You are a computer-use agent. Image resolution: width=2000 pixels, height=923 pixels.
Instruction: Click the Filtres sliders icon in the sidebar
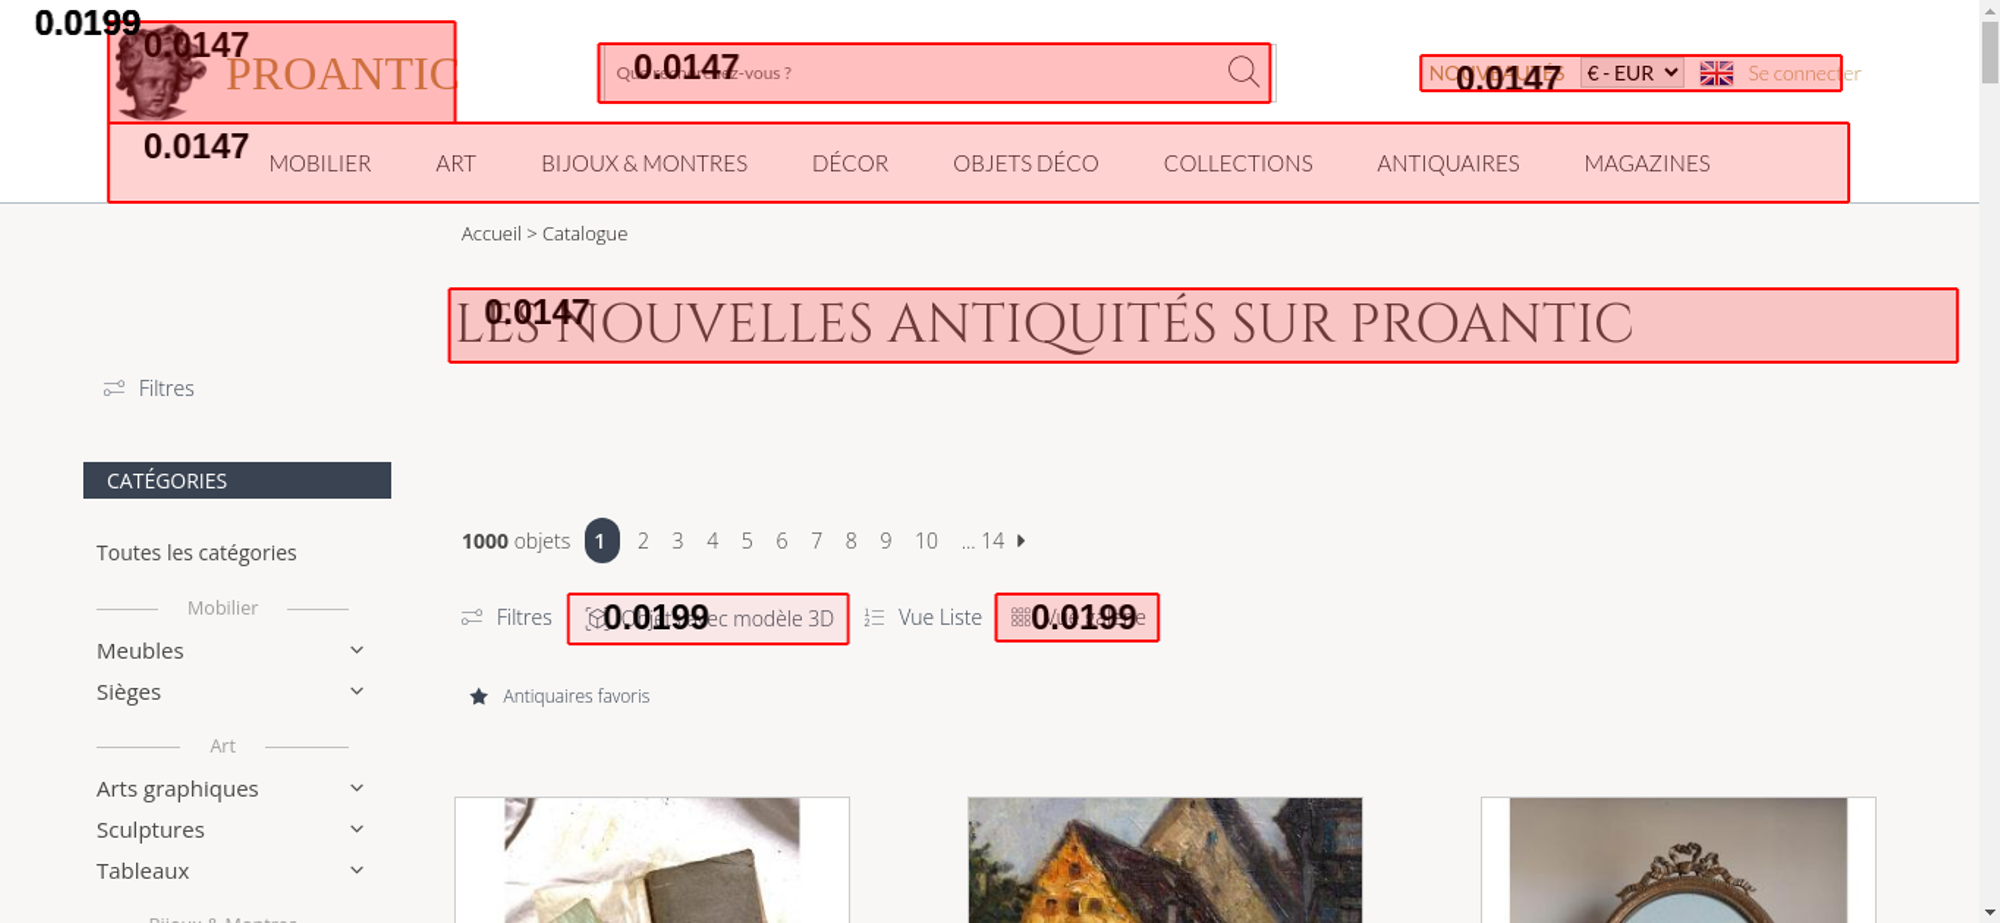pyautogui.click(x=114, y=388)
